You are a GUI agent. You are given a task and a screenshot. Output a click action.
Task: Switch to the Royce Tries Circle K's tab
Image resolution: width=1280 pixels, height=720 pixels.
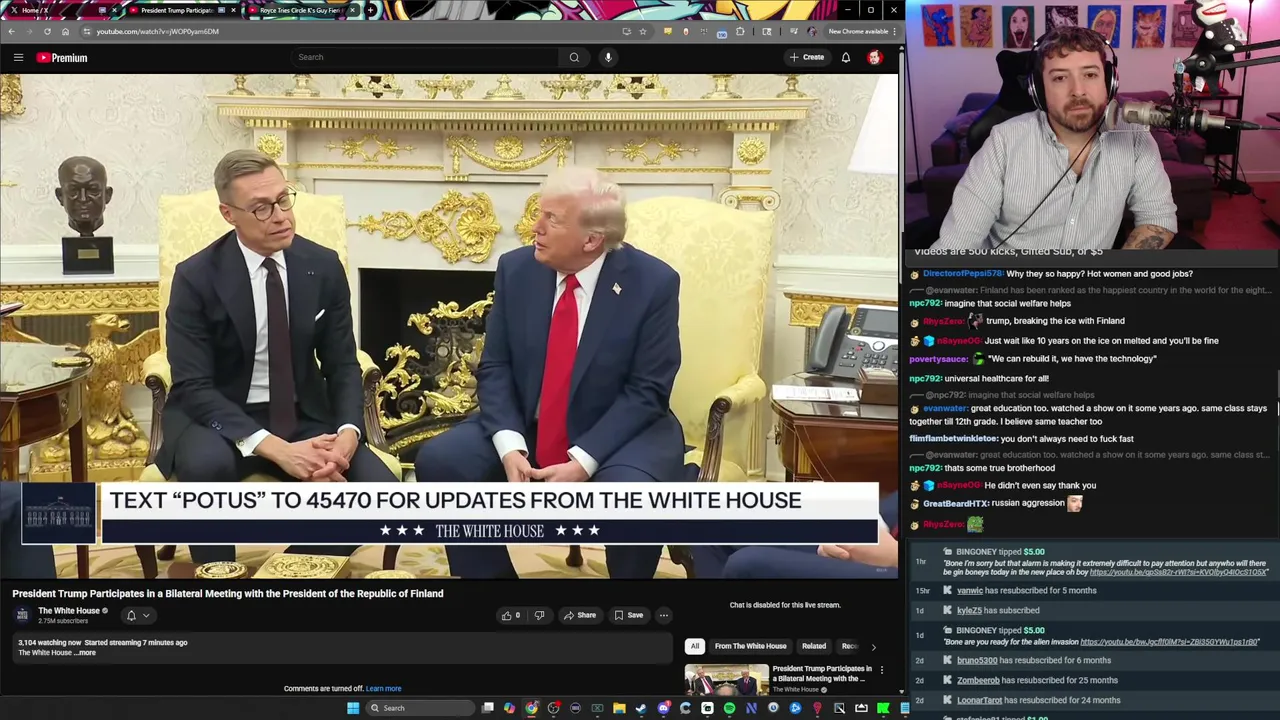[x=300, y=10]
